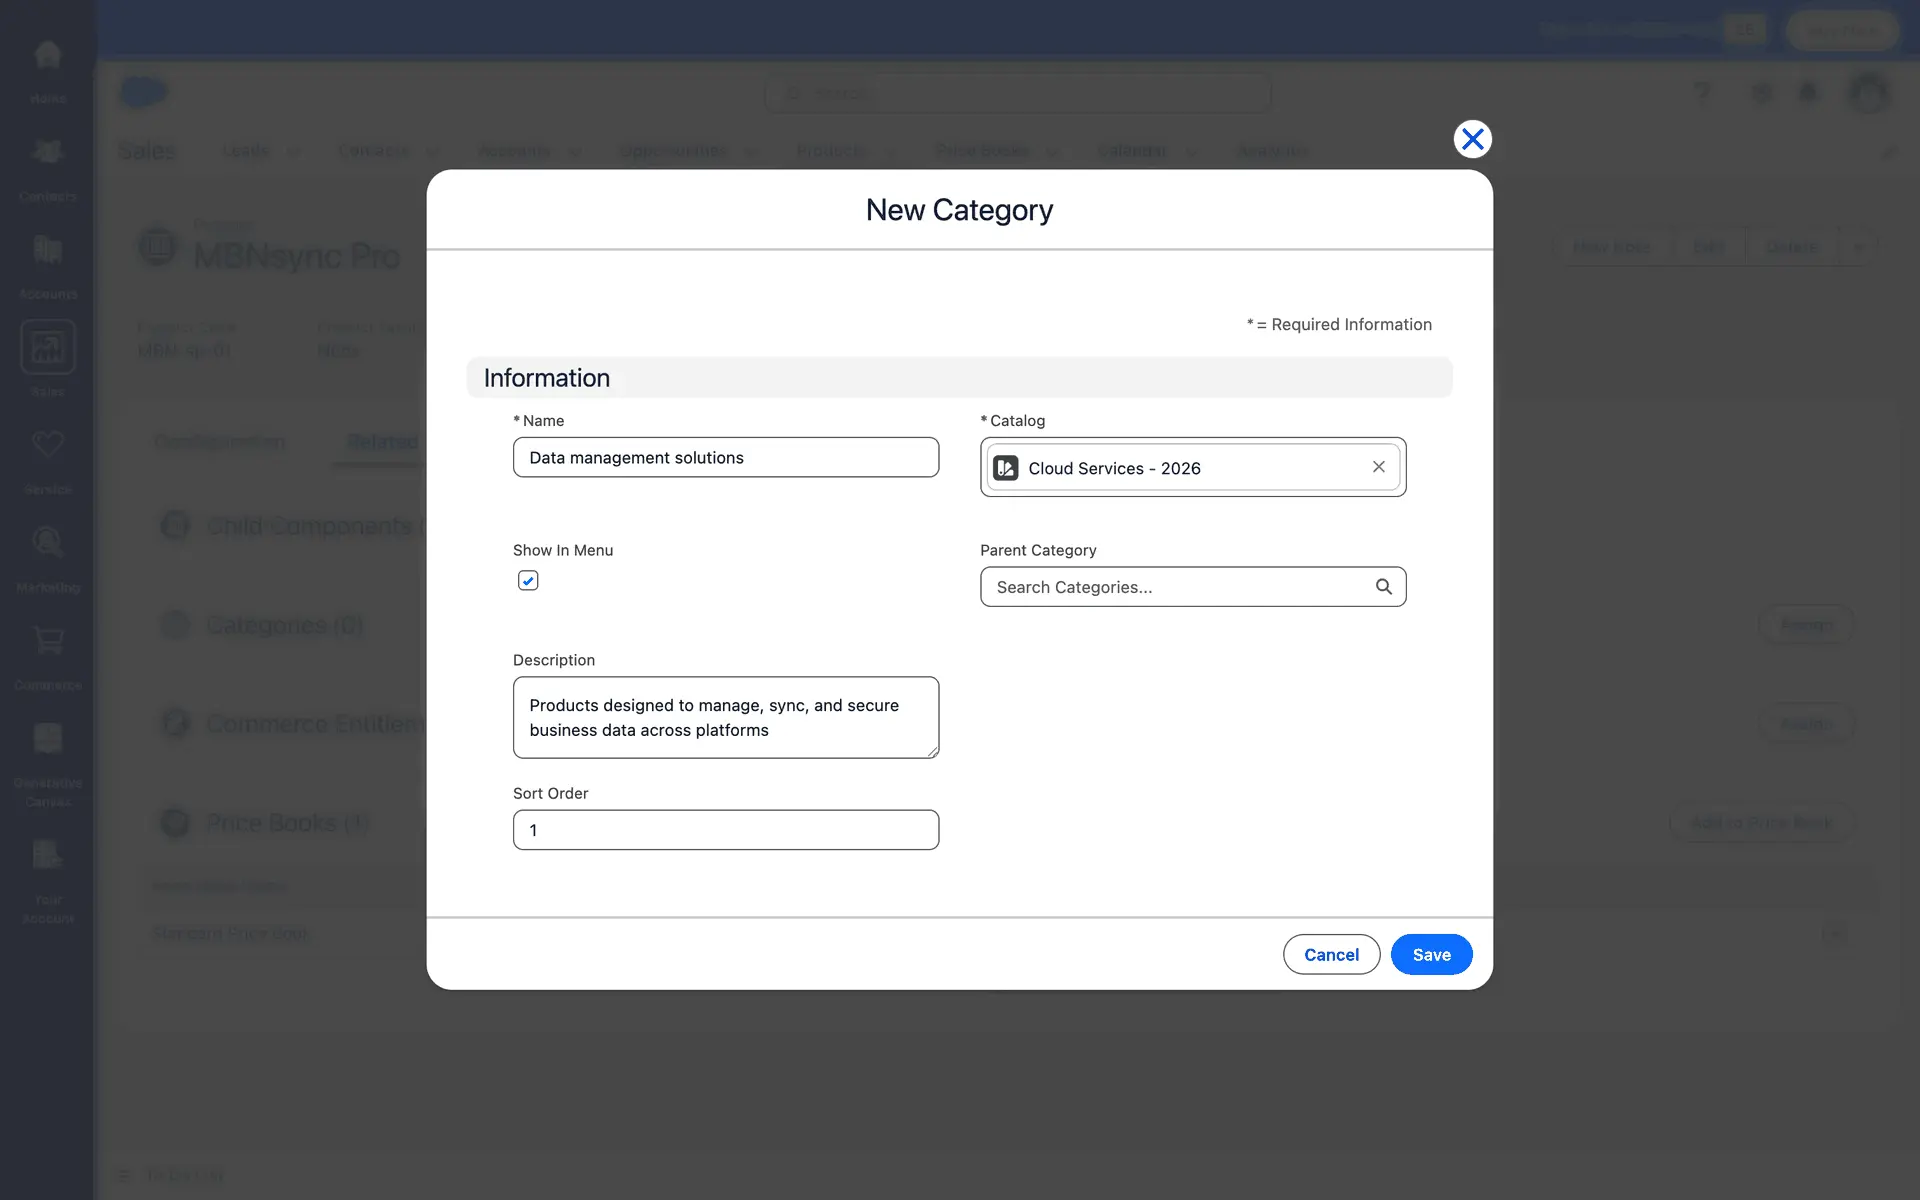This screenshot has width=1920, height=1200.
Task: Open Service heart icon in sidebar
Action: 48,445
